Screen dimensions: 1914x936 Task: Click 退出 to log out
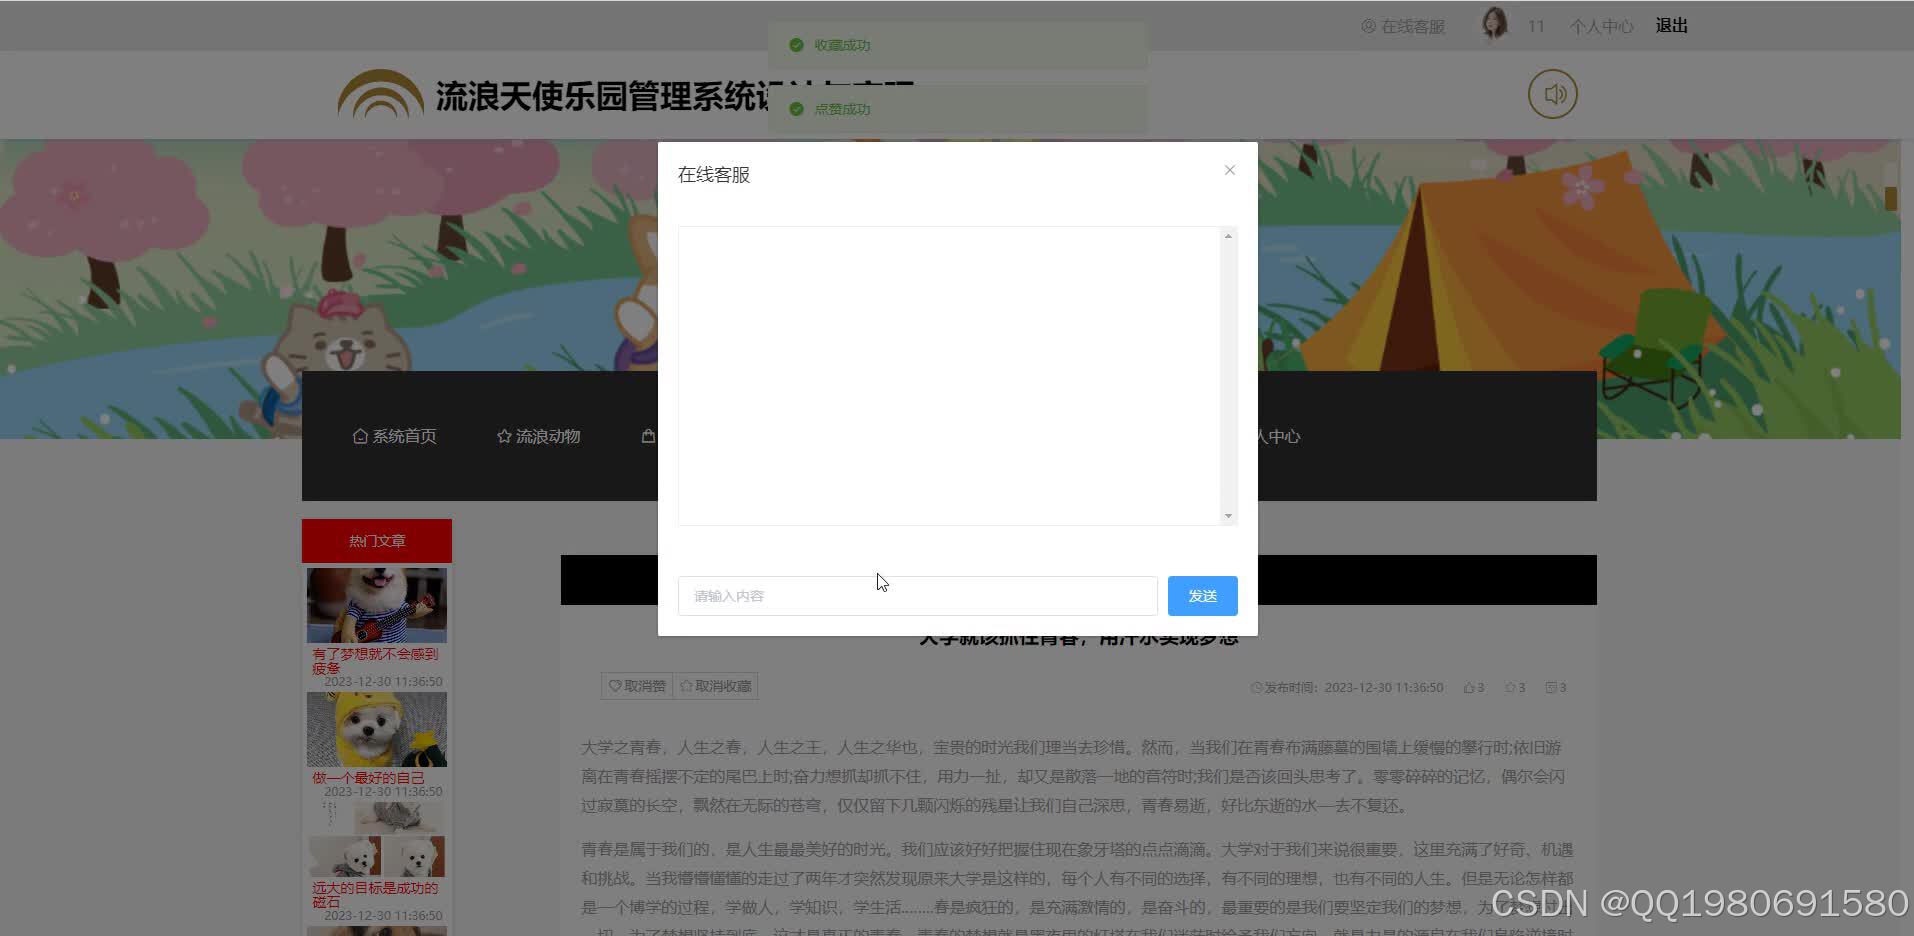coord(1671,25)
